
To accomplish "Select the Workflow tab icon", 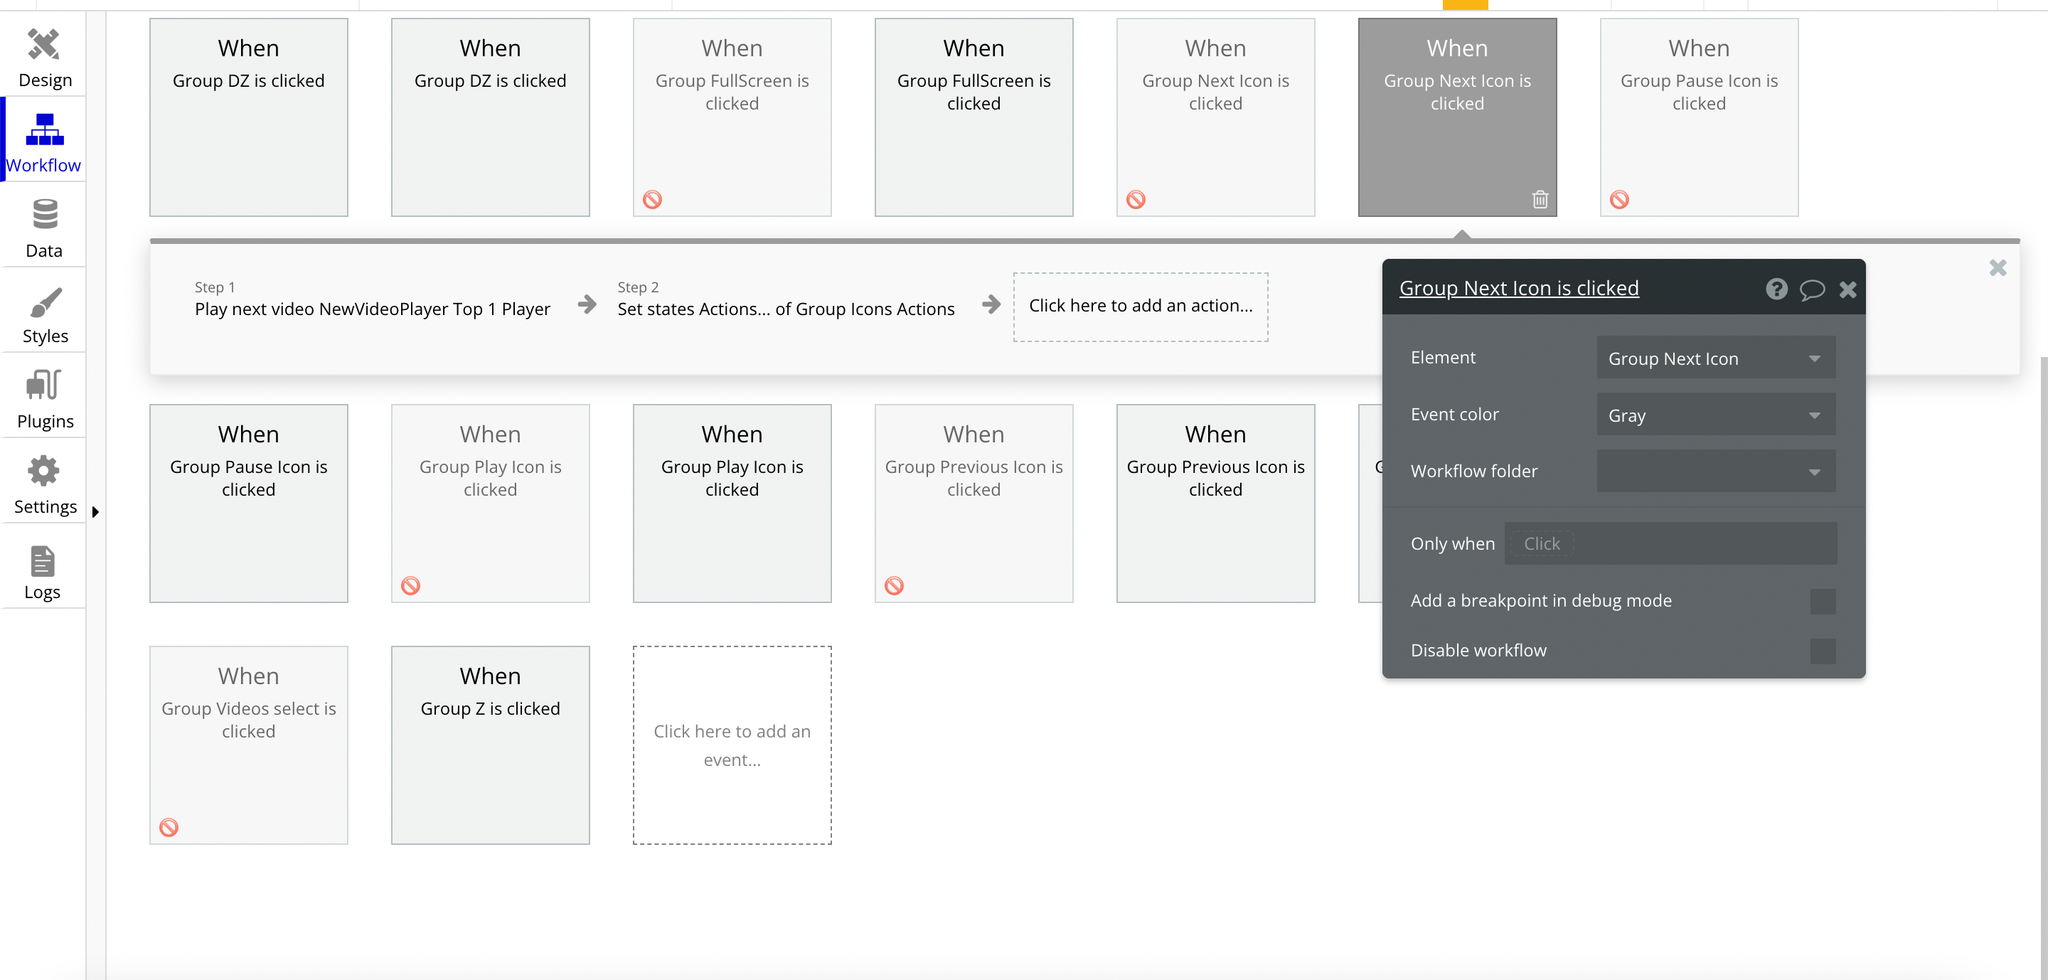I will [44, 131].
